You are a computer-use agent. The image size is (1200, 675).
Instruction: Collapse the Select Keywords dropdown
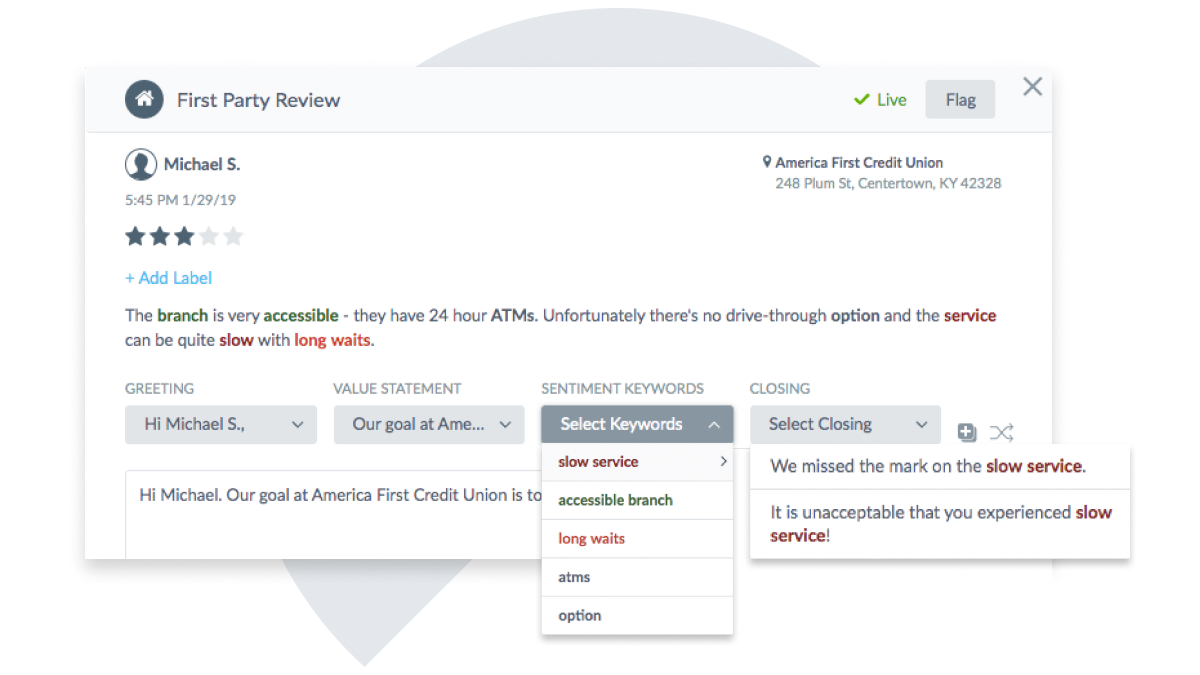click(x=637, y=424)
